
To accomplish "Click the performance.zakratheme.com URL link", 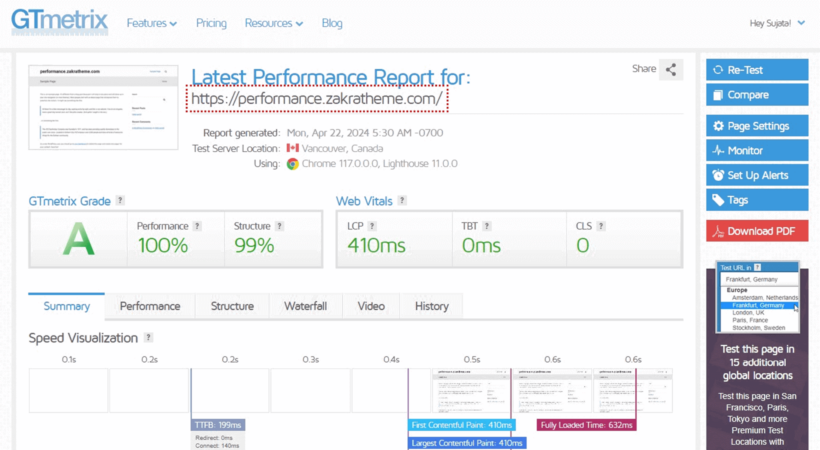I will click(317, 98).
